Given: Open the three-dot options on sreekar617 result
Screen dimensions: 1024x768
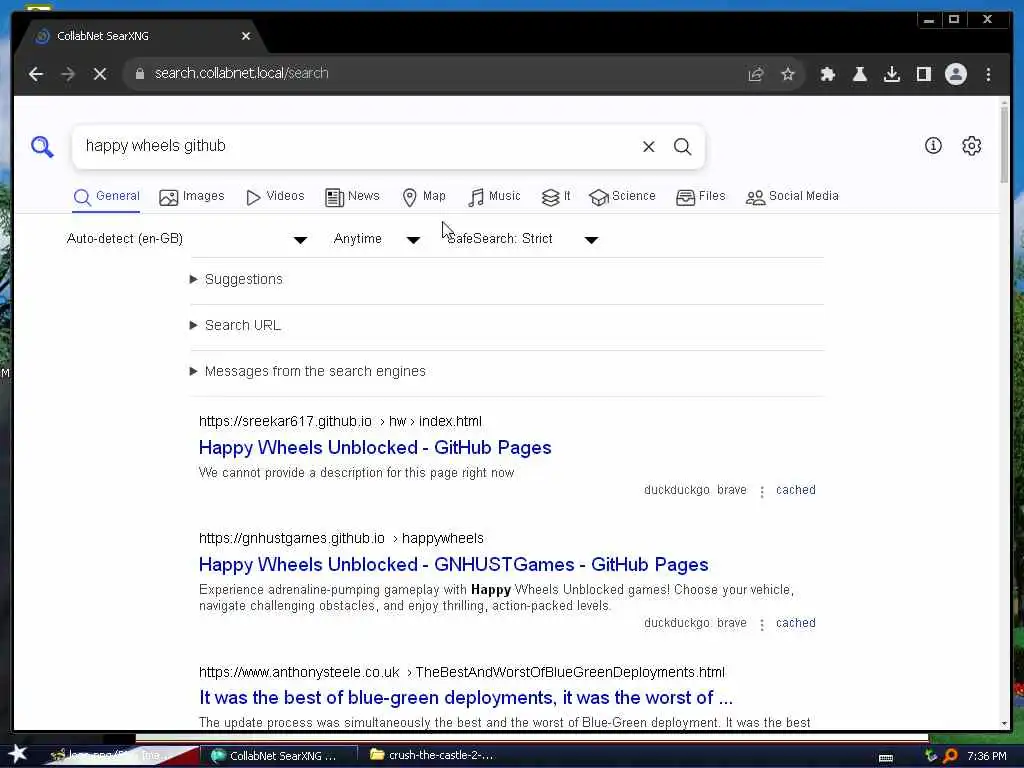Looking at the screenshot, I should [x=761, y=492].
